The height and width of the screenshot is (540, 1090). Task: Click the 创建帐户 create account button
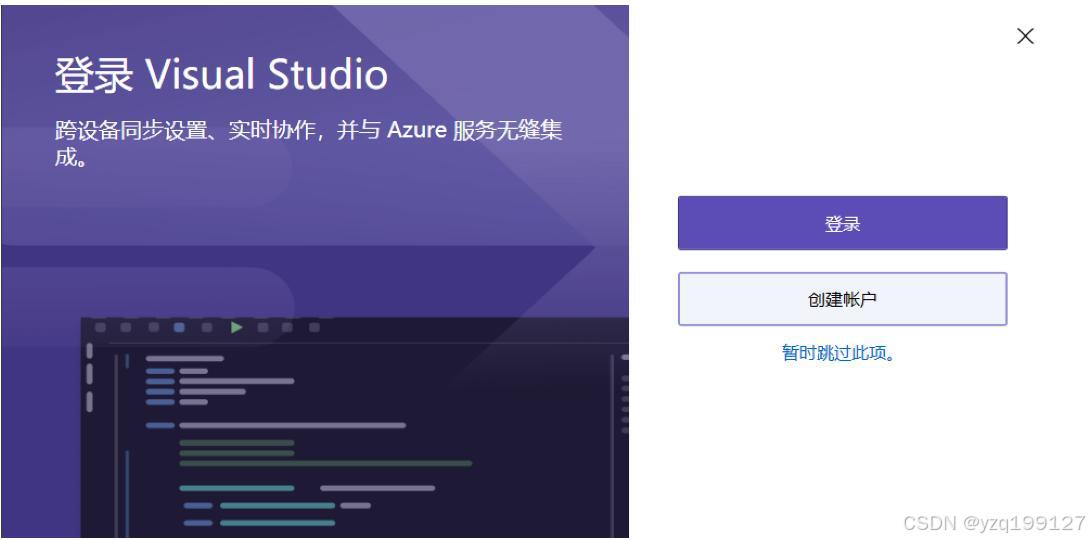click(x=842, y=299)
